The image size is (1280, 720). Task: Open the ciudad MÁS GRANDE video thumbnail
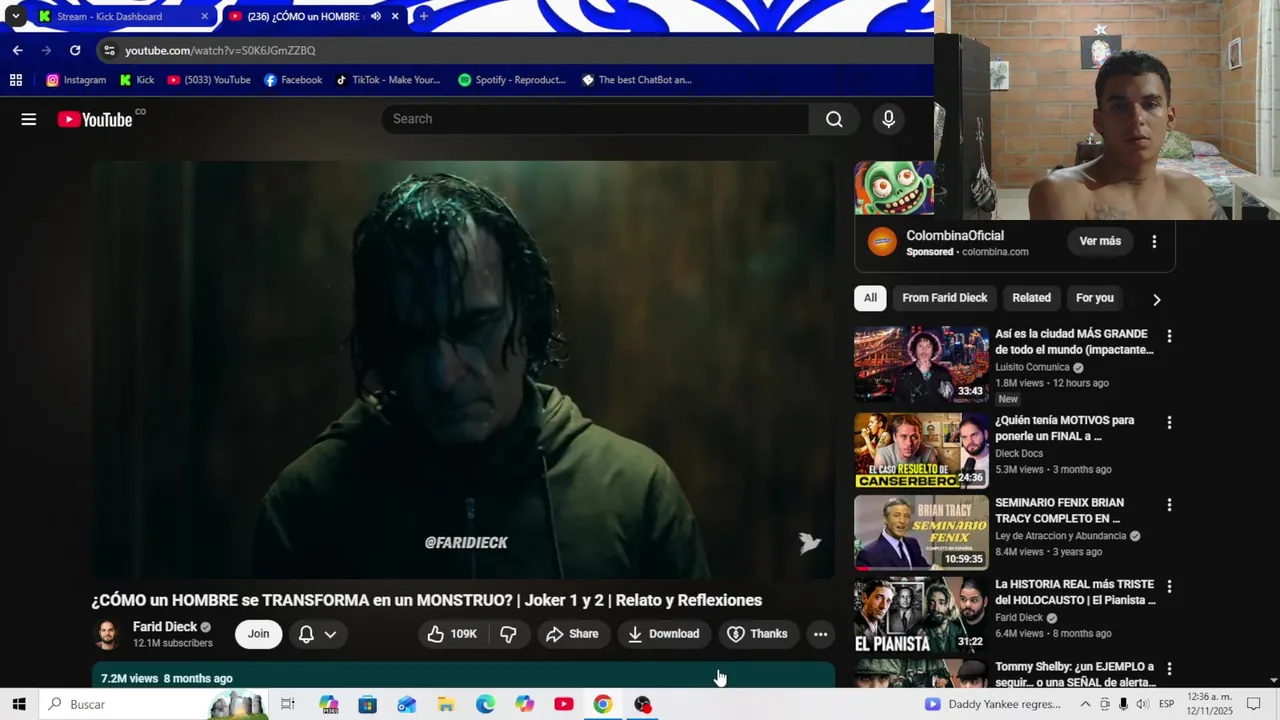pos(921,364)
